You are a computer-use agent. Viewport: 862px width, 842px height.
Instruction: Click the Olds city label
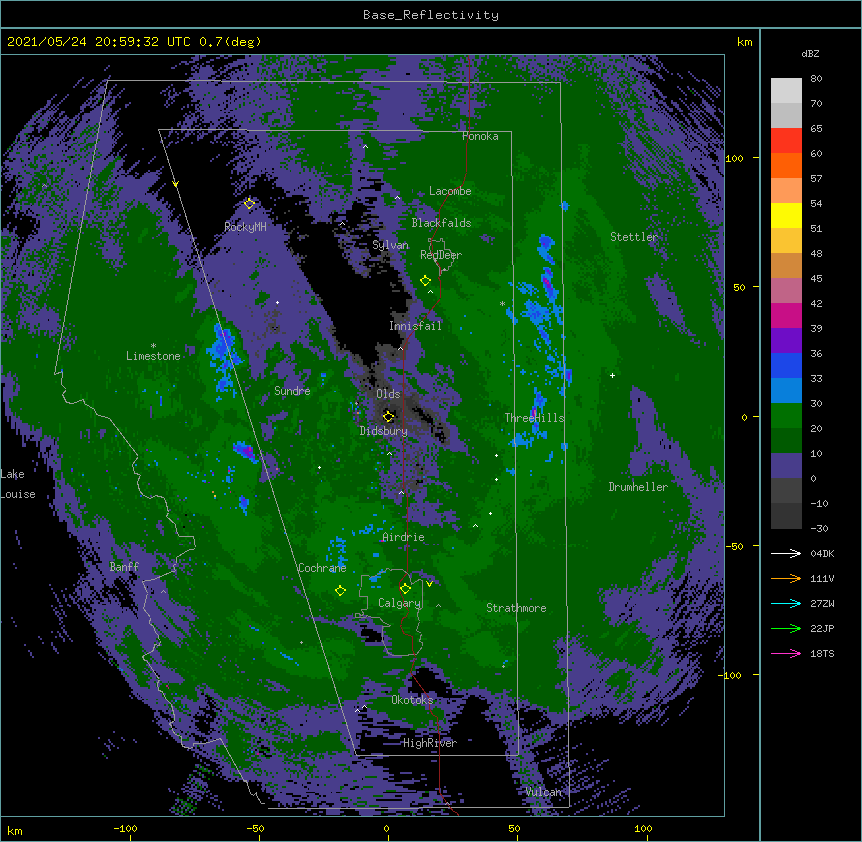(388, 394)
